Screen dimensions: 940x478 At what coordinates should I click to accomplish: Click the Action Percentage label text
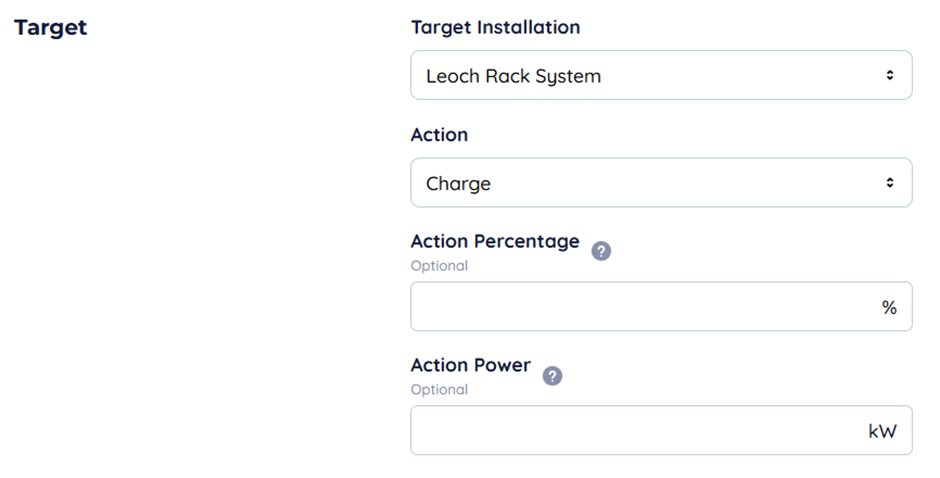(494, 241)
